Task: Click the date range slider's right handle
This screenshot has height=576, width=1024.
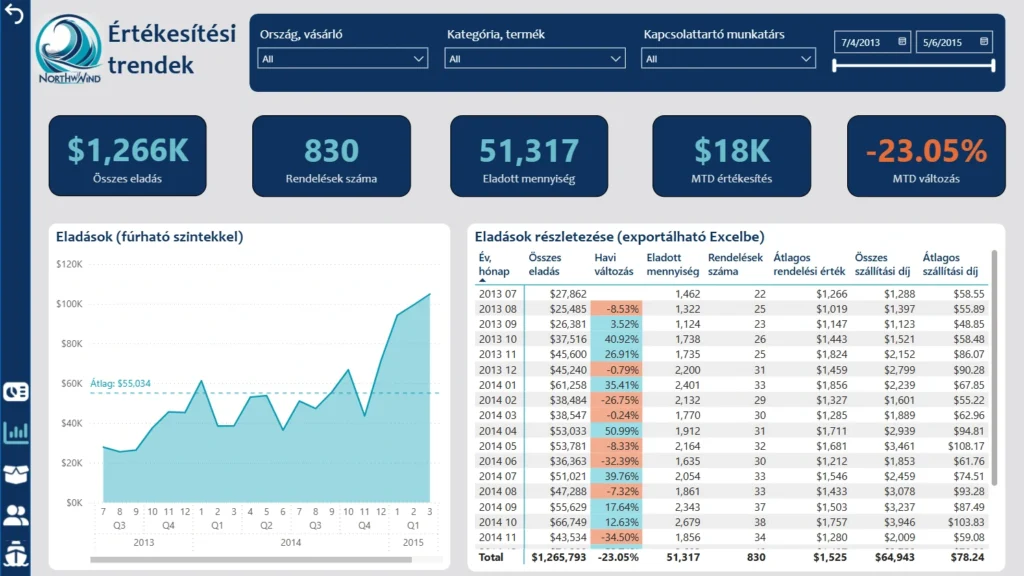Action: [993, 66]
